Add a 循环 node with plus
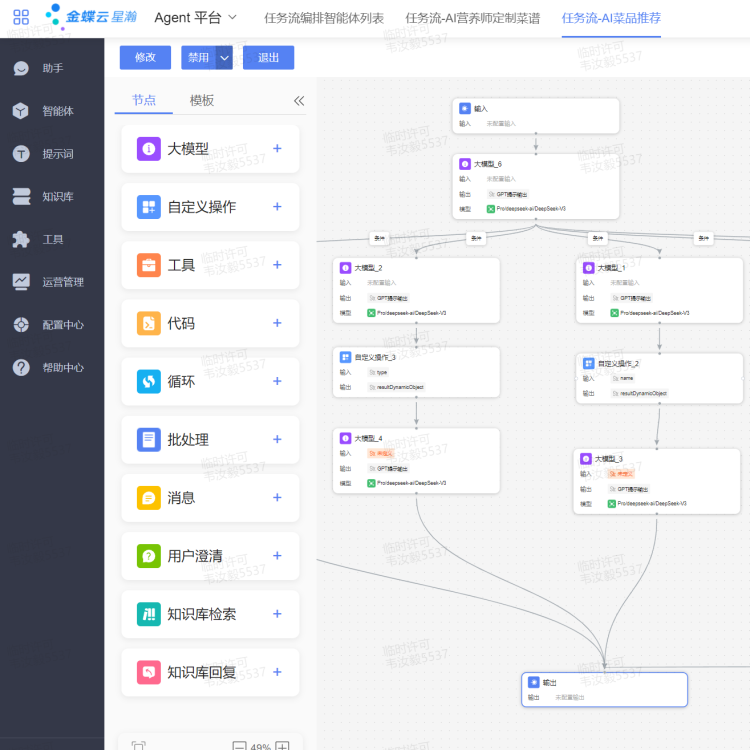 (277, 381)
